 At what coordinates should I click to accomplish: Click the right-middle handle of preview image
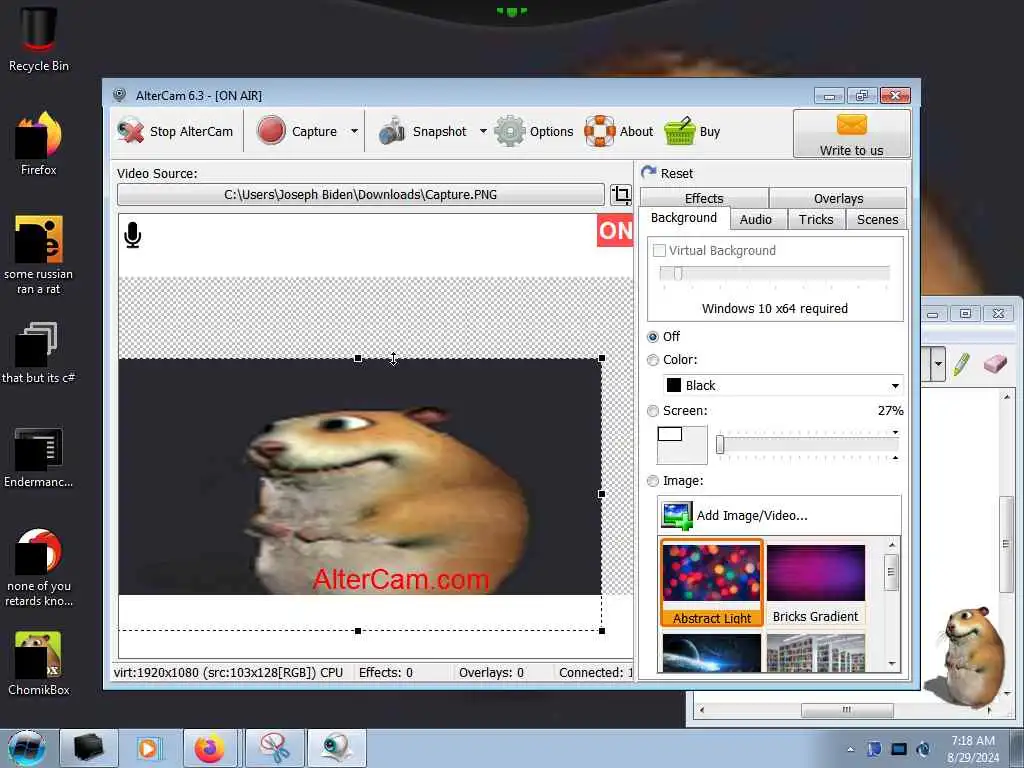[601, 494]
